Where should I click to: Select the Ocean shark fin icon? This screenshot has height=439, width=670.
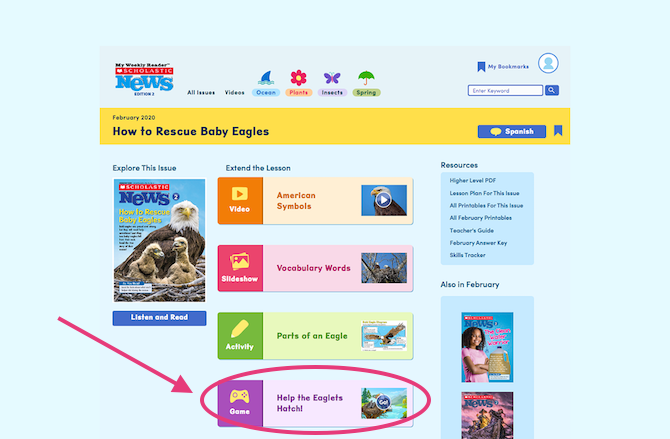pos(266,78)
